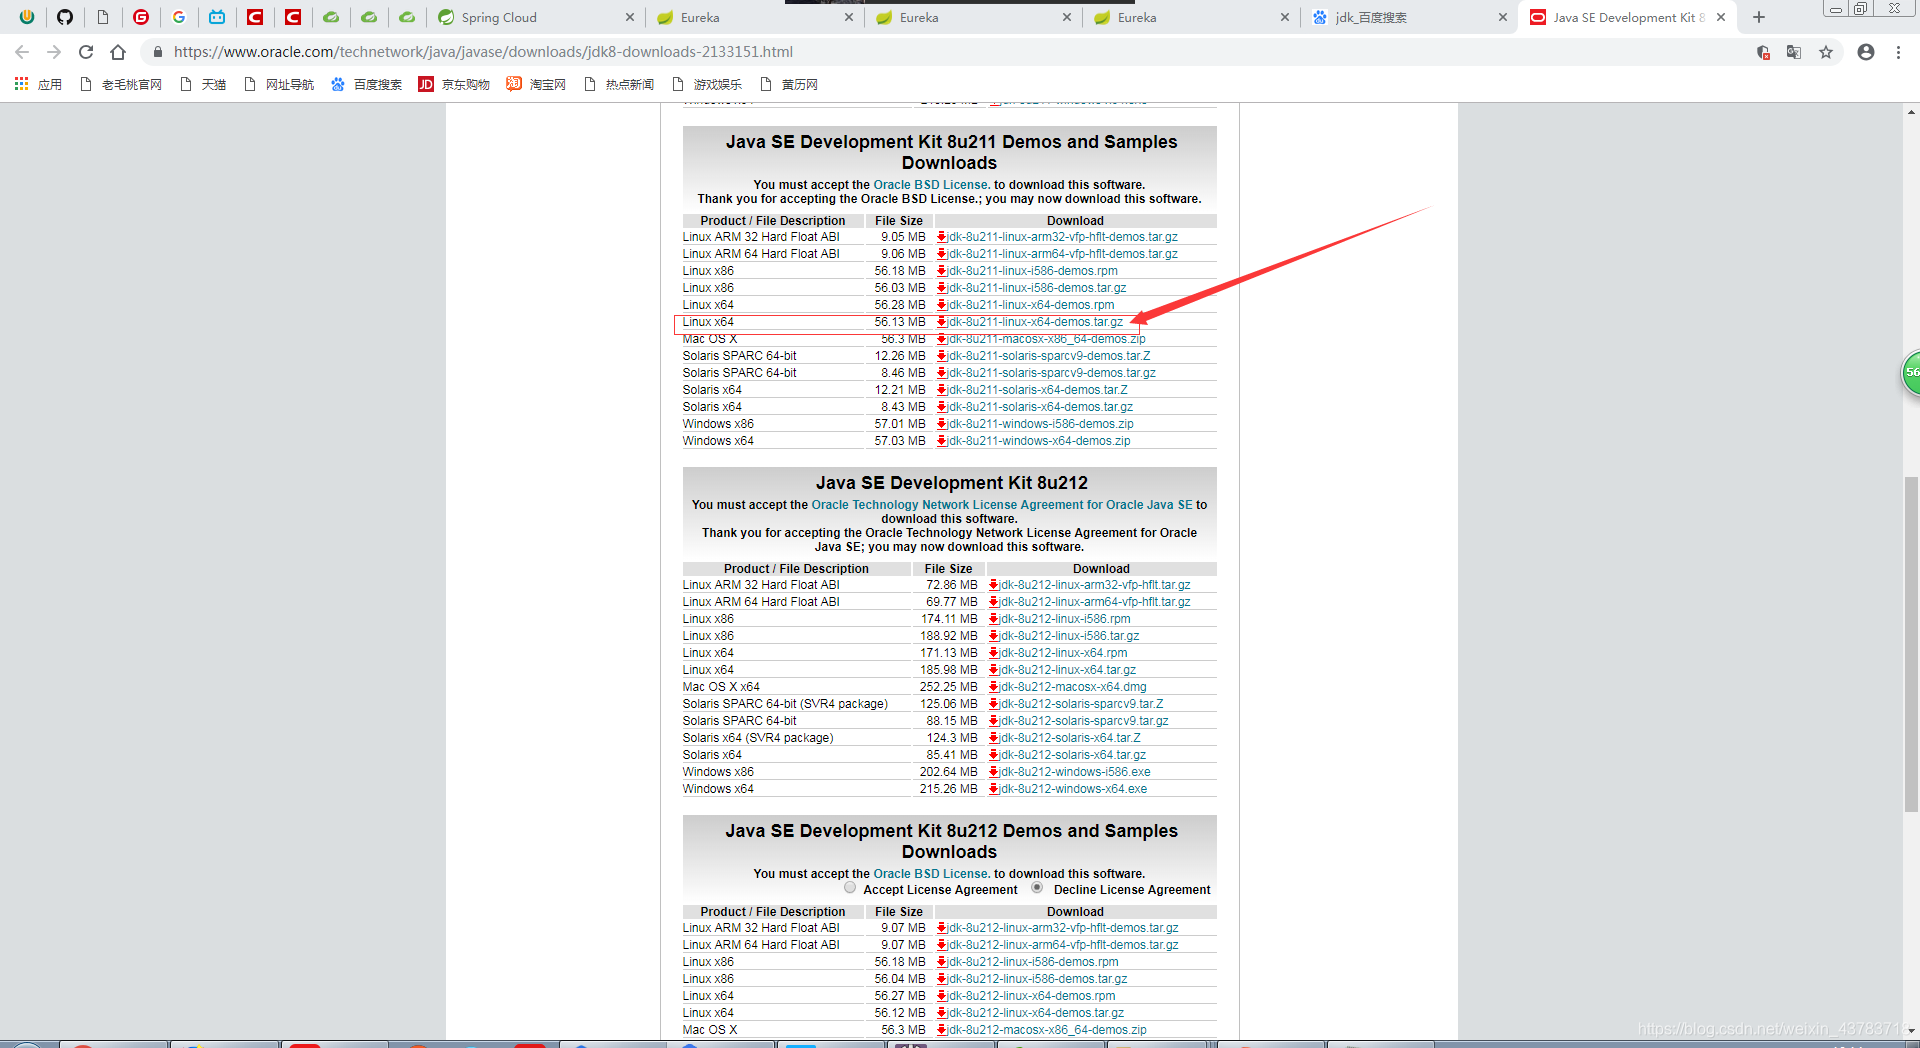Click the Solaris SPARC 64-bit (SVR4 package) row label
This screenshot has height=1048, width=1920.
pos(785,704)
